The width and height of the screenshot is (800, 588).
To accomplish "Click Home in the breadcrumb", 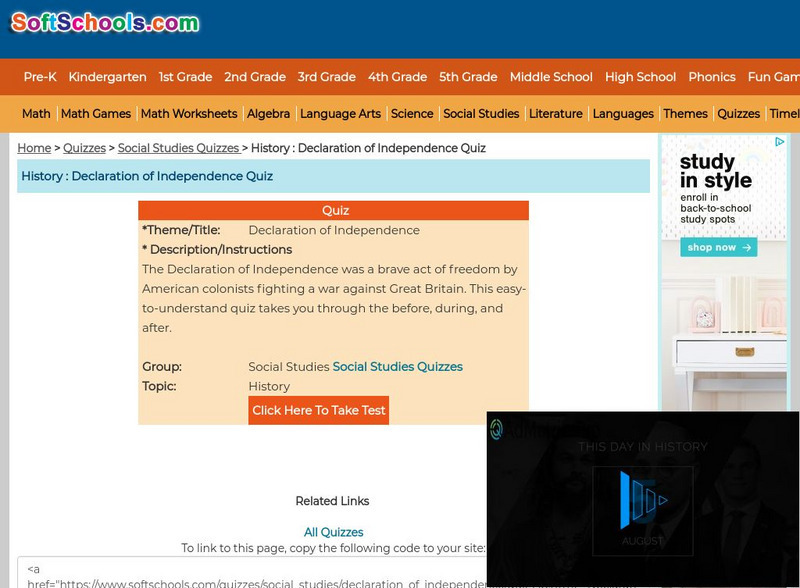I will (x=34, y=148).
